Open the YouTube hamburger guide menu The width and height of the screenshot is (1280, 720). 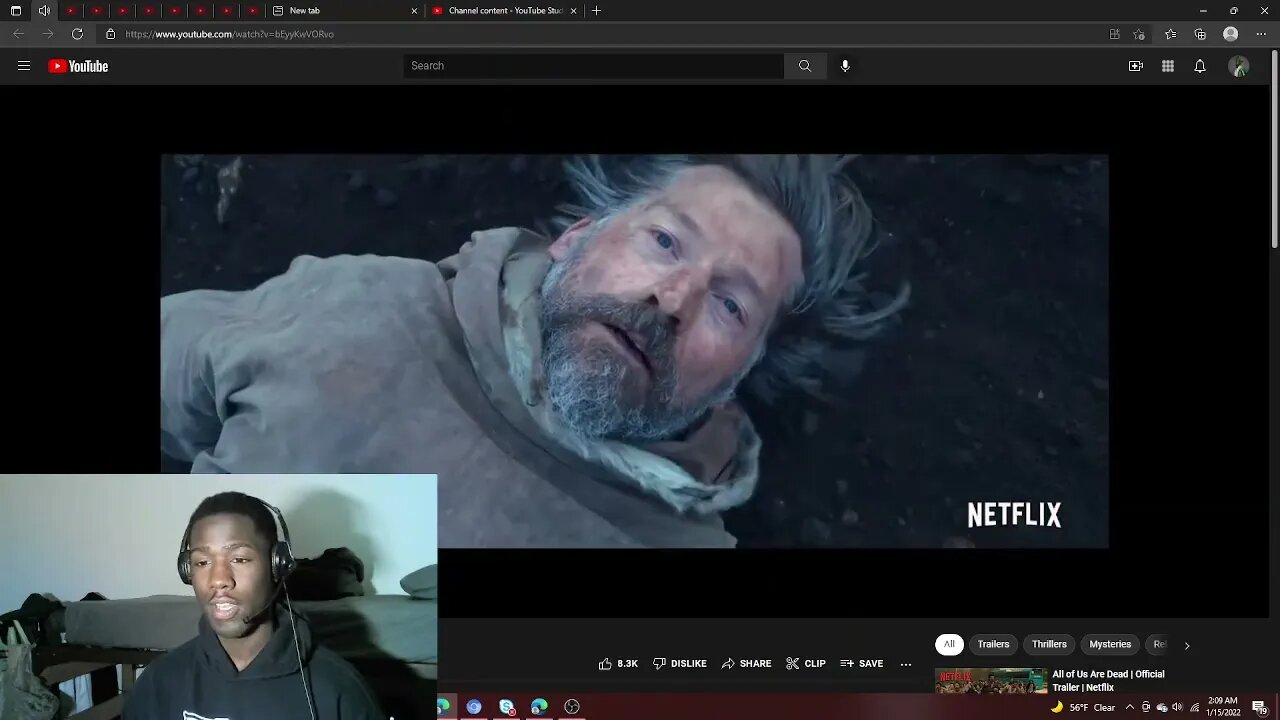tap(24, 66)
